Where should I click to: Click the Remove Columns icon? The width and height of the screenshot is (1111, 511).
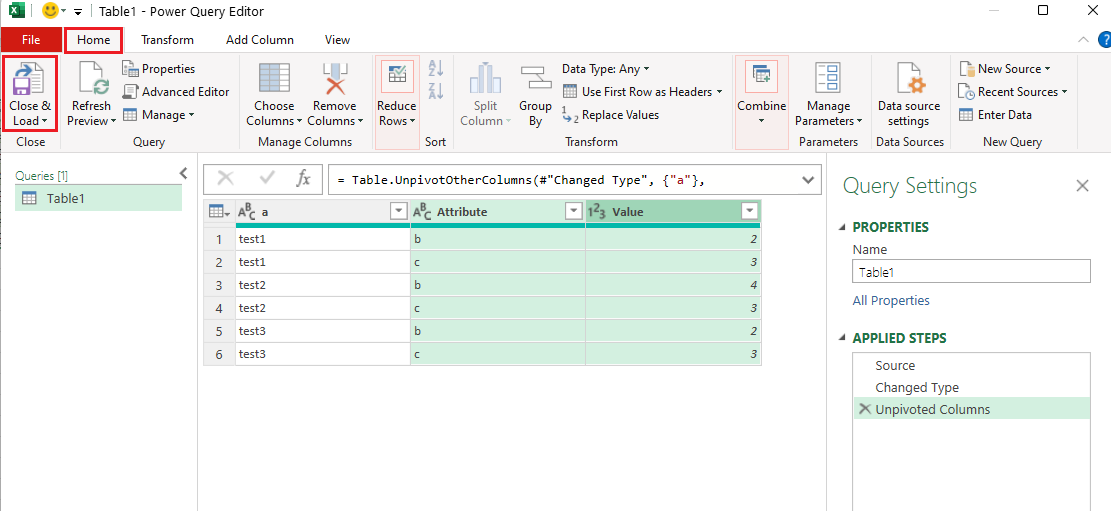334,79
